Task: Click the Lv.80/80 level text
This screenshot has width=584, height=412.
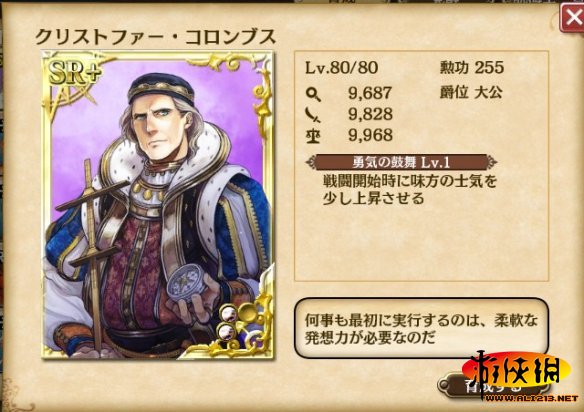Action: coord(342,67)
